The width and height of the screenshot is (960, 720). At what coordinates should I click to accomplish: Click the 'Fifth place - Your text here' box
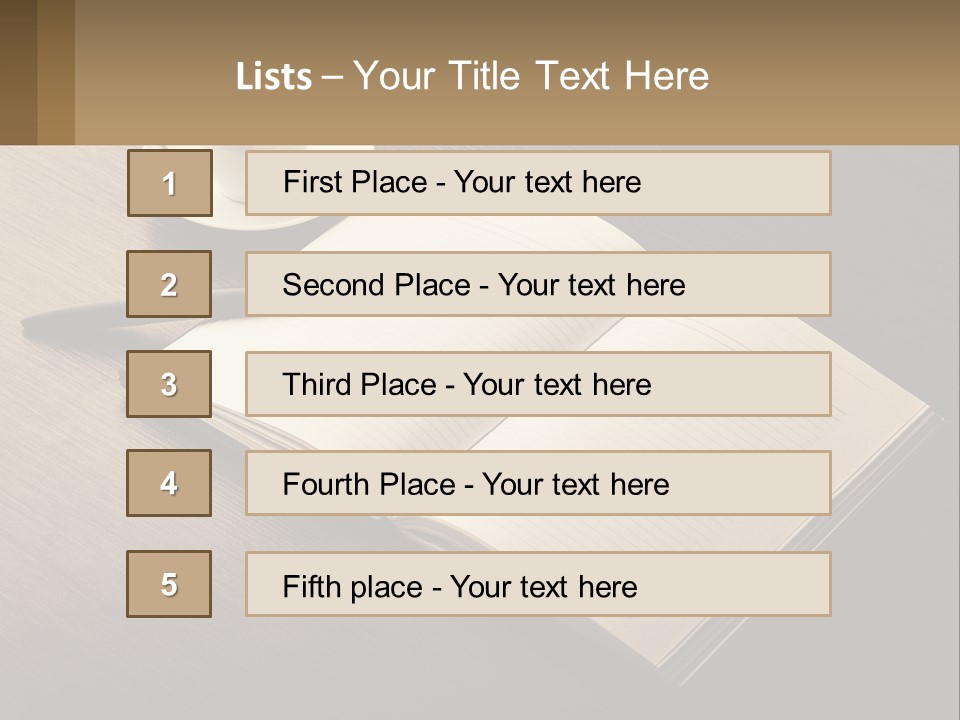(538, 585)
